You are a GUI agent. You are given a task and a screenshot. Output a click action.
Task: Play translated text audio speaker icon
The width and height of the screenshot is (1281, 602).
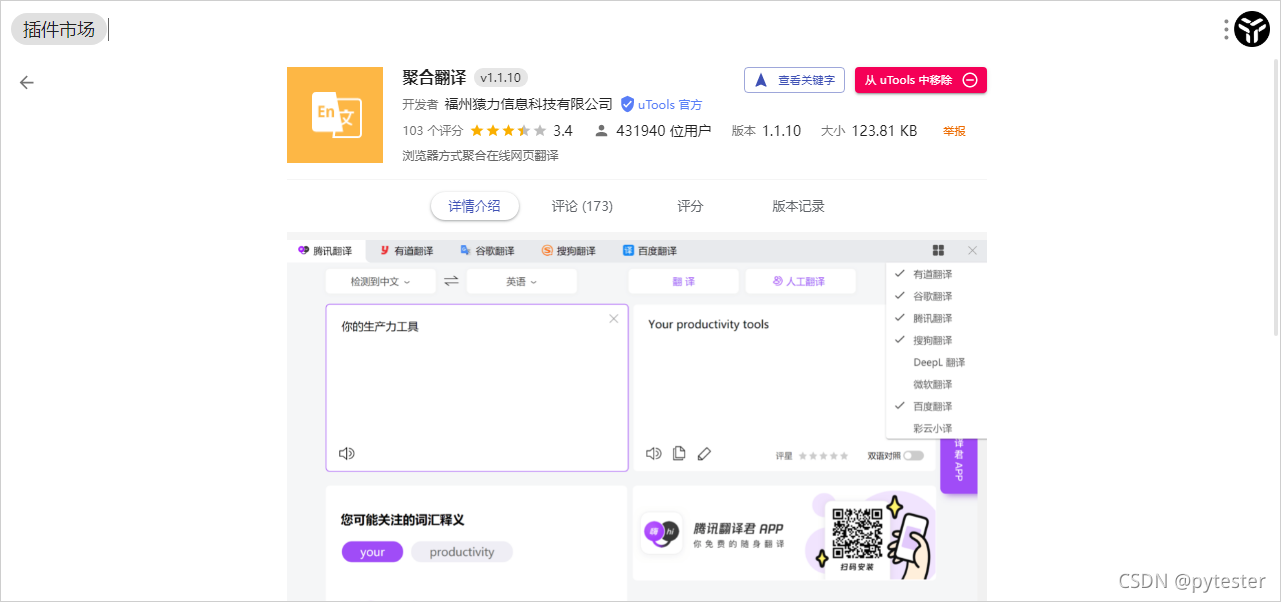tap(654, 453)
